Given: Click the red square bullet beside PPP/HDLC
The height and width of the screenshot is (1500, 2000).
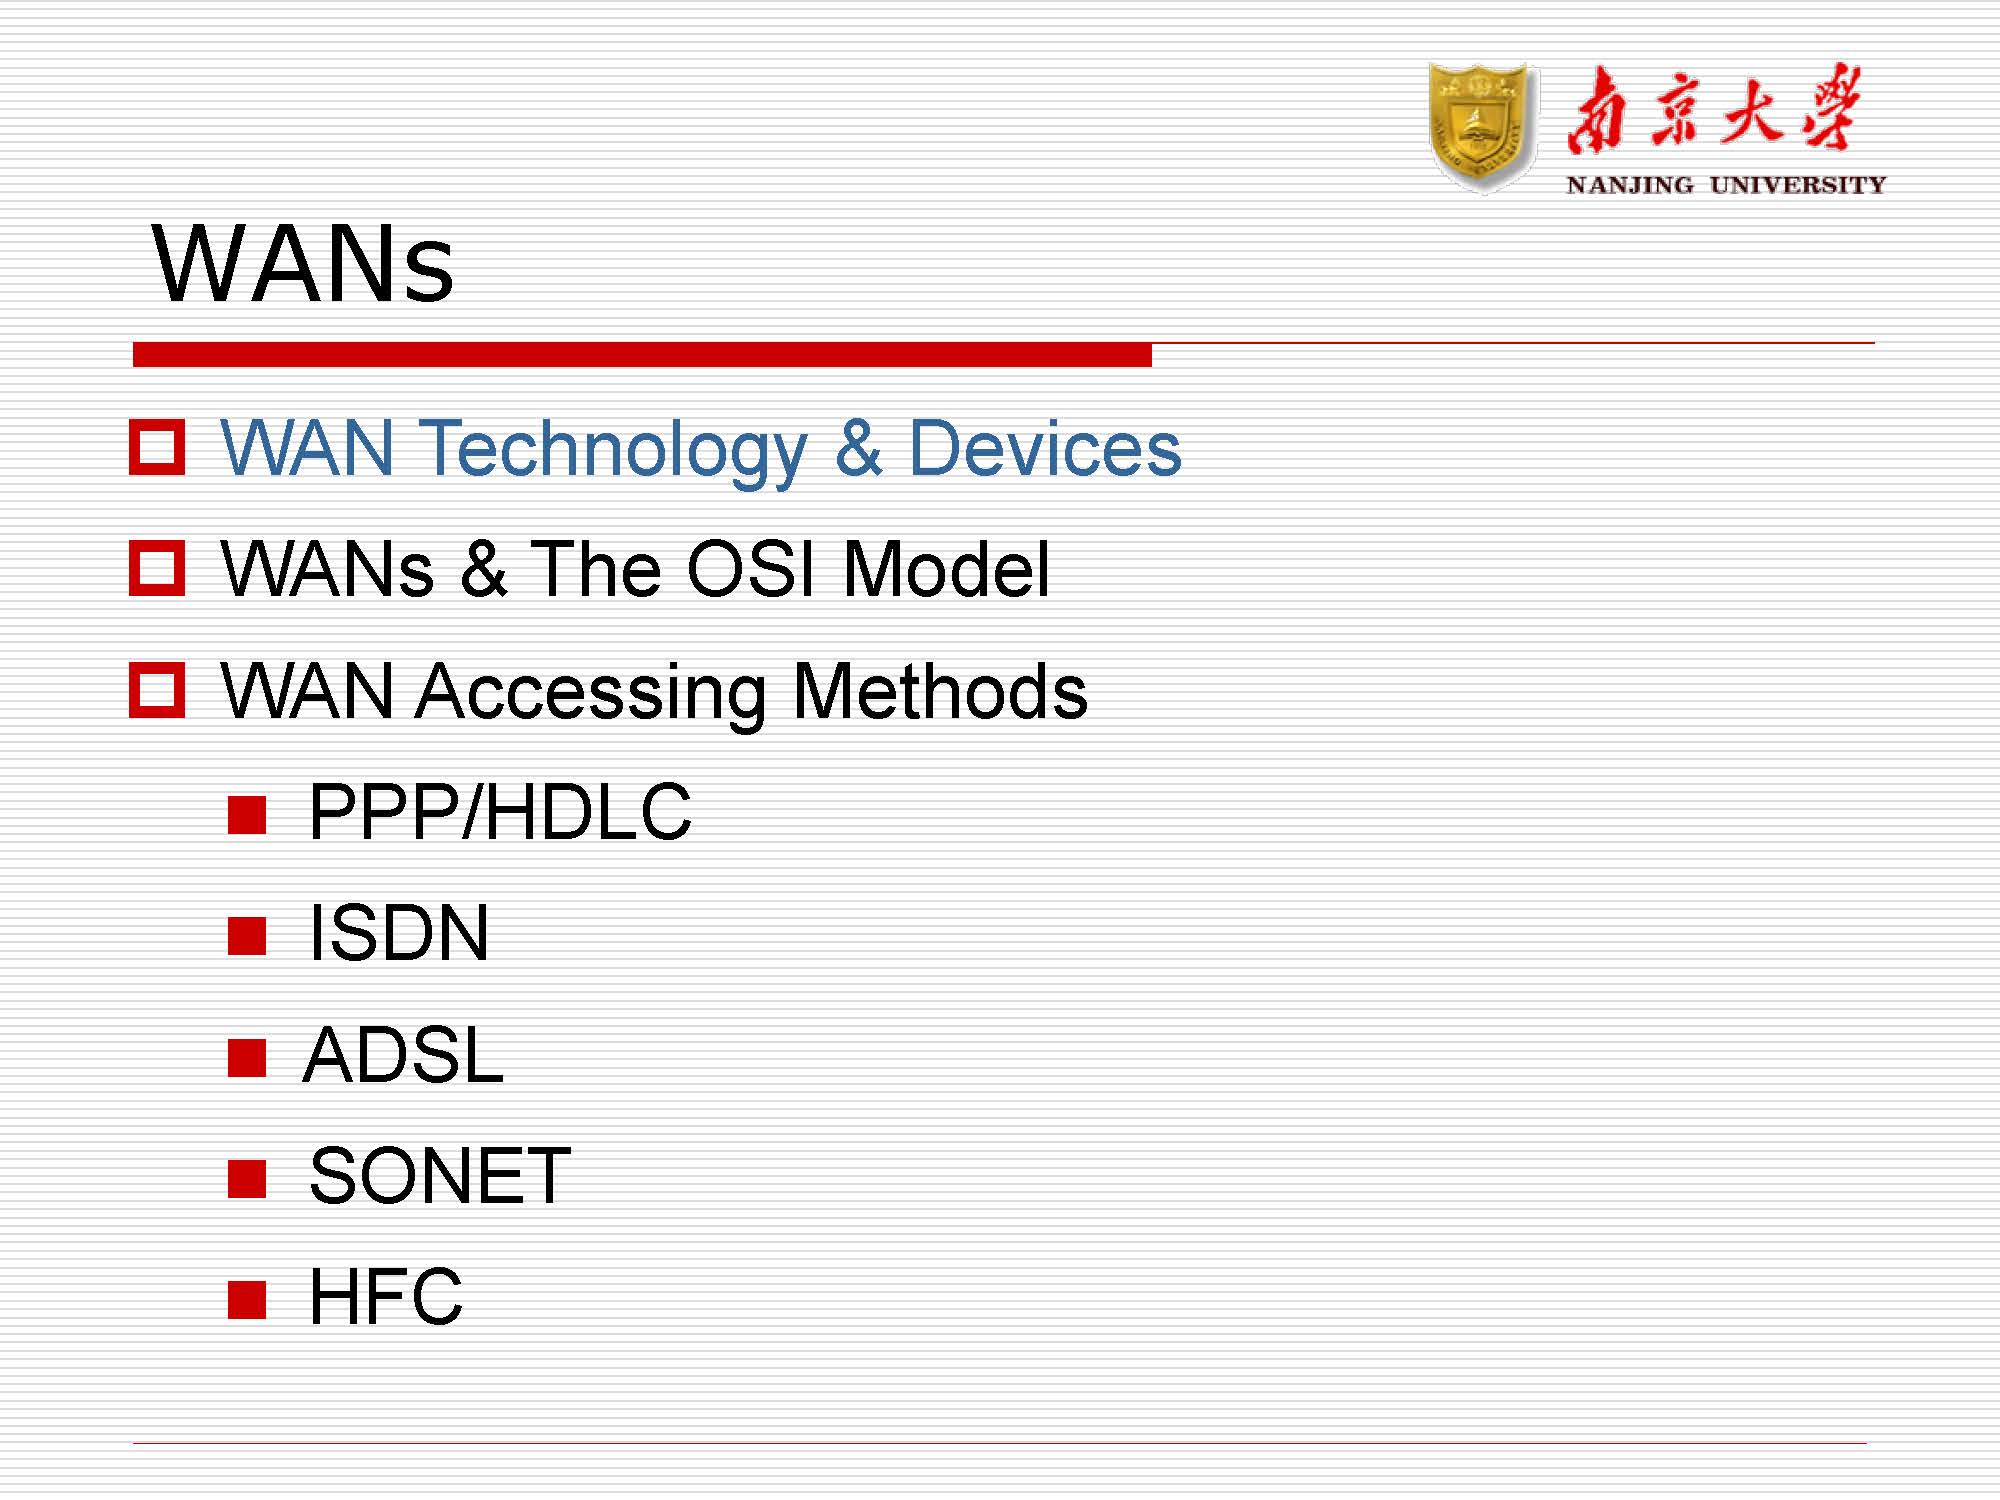Looking at the screenshot, I should [247, 814].
